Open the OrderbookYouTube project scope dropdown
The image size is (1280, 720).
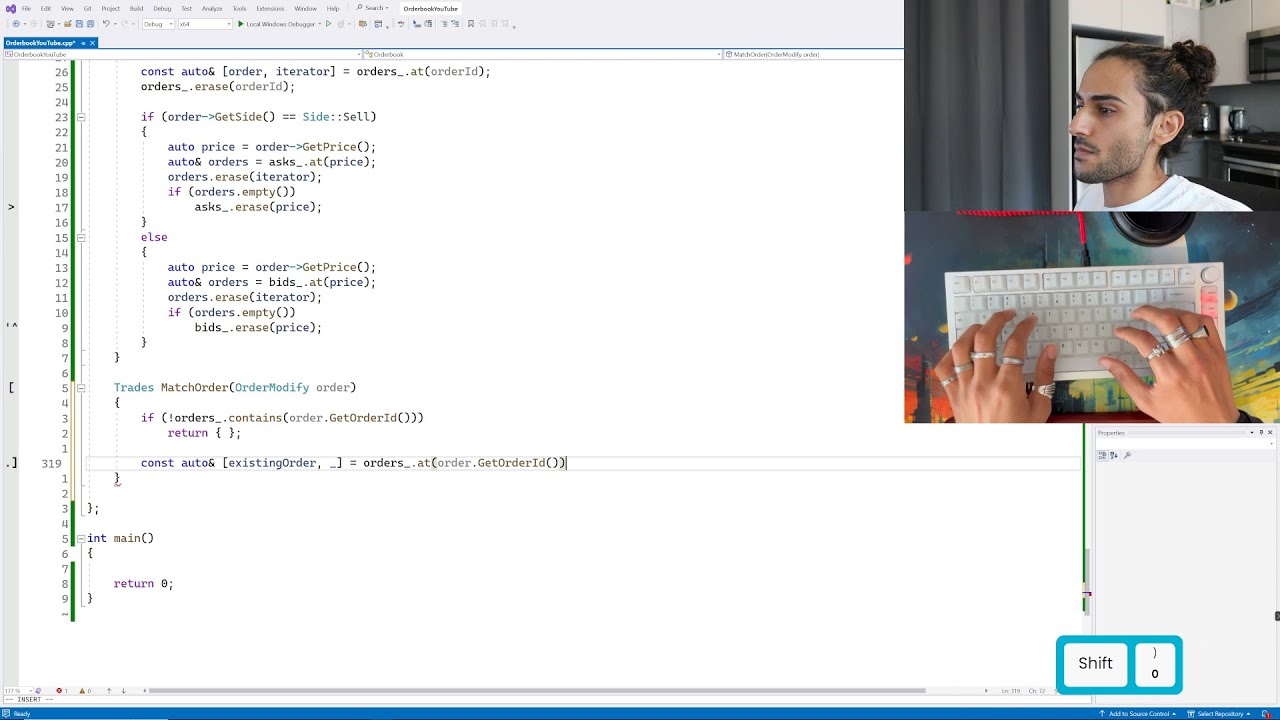click(x=182, y=54)
